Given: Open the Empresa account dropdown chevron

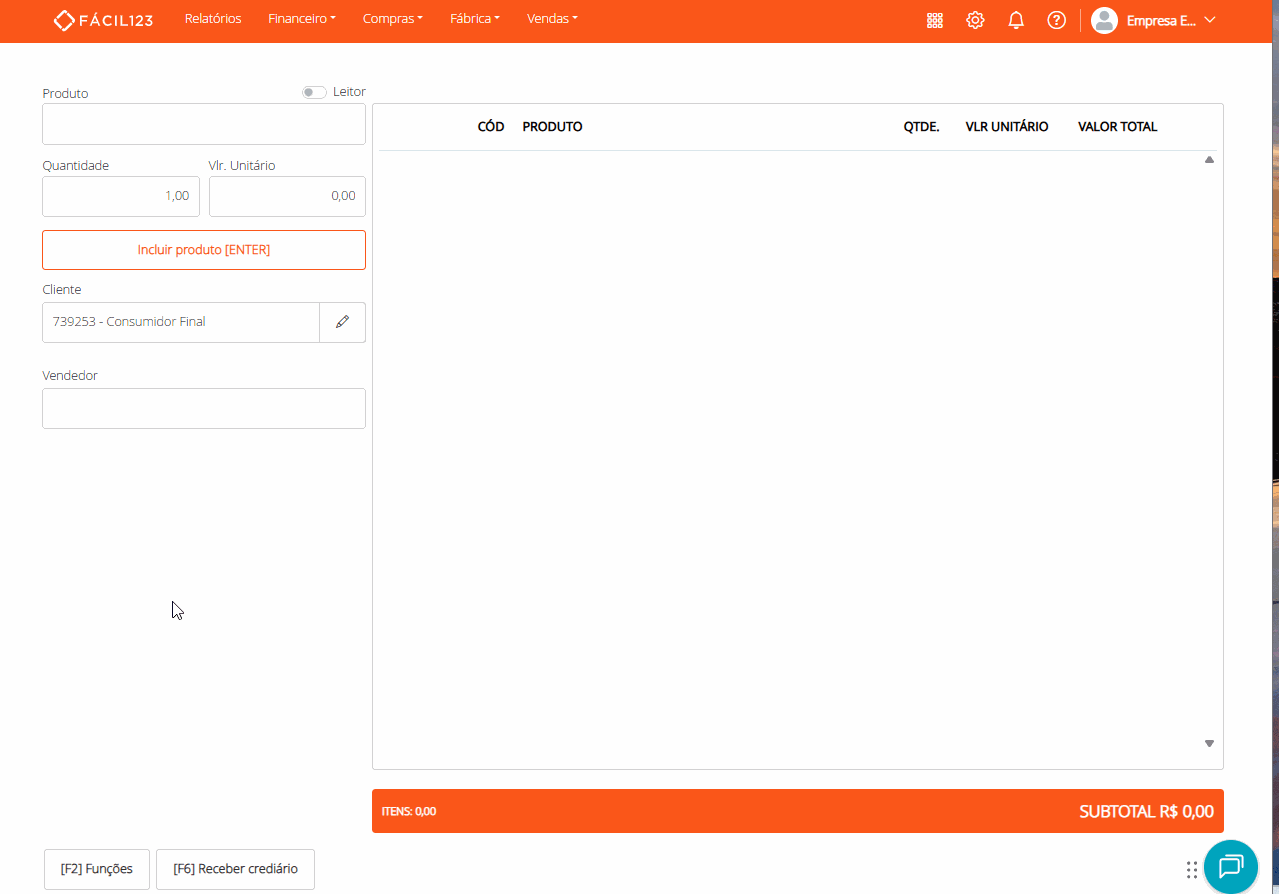Looking at the screenshot, I should [1210, 20].
